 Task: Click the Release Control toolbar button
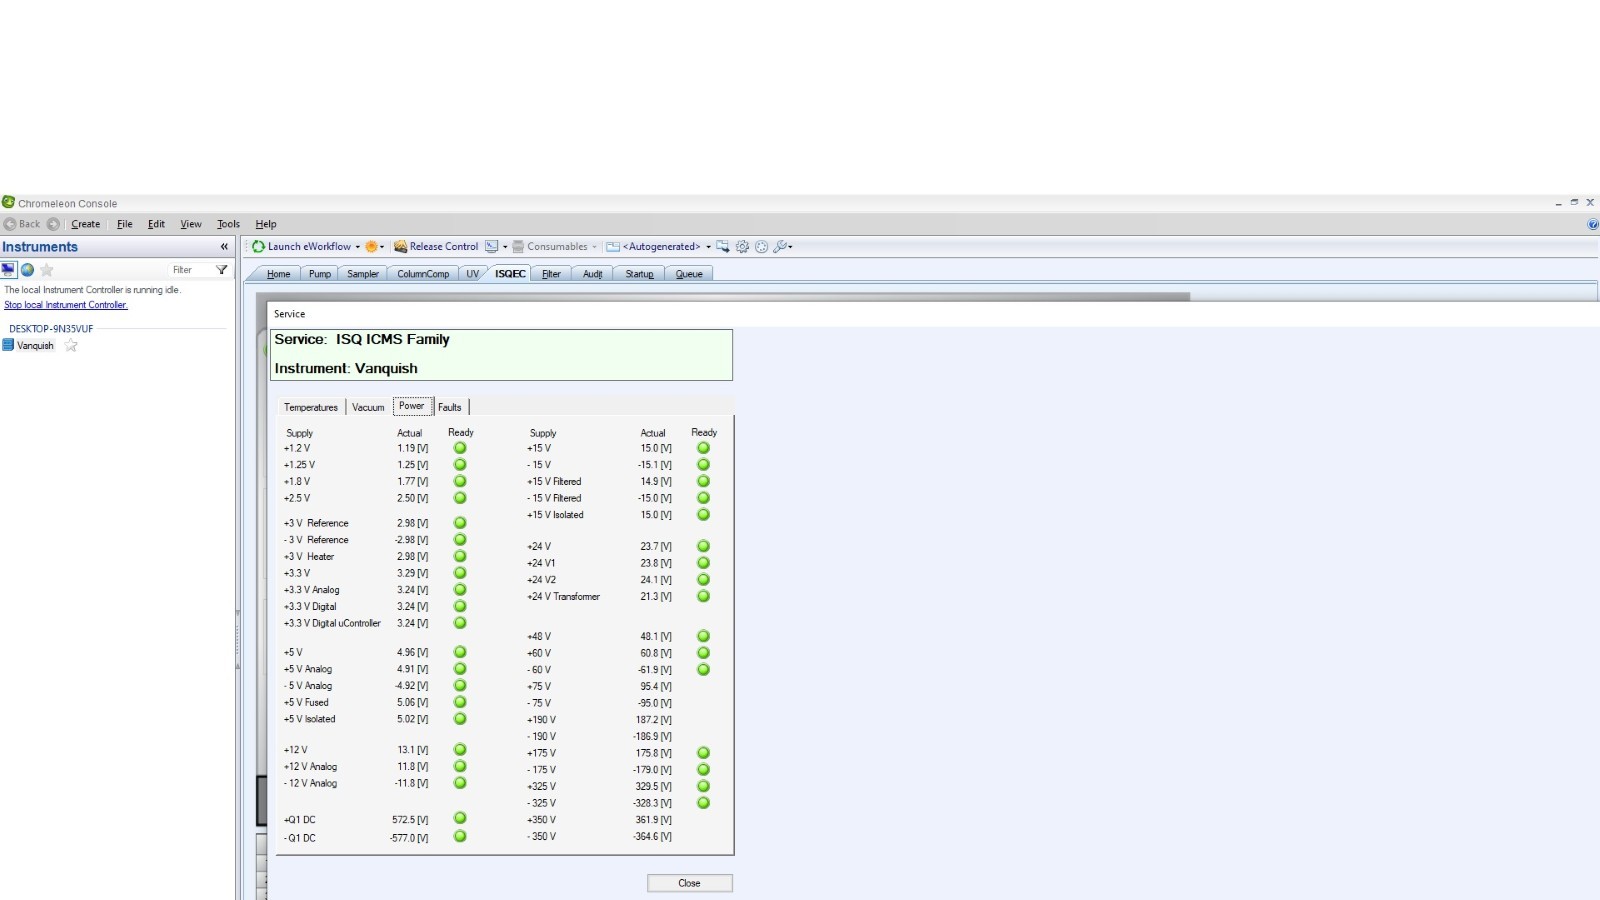click(x=436, y=247)
